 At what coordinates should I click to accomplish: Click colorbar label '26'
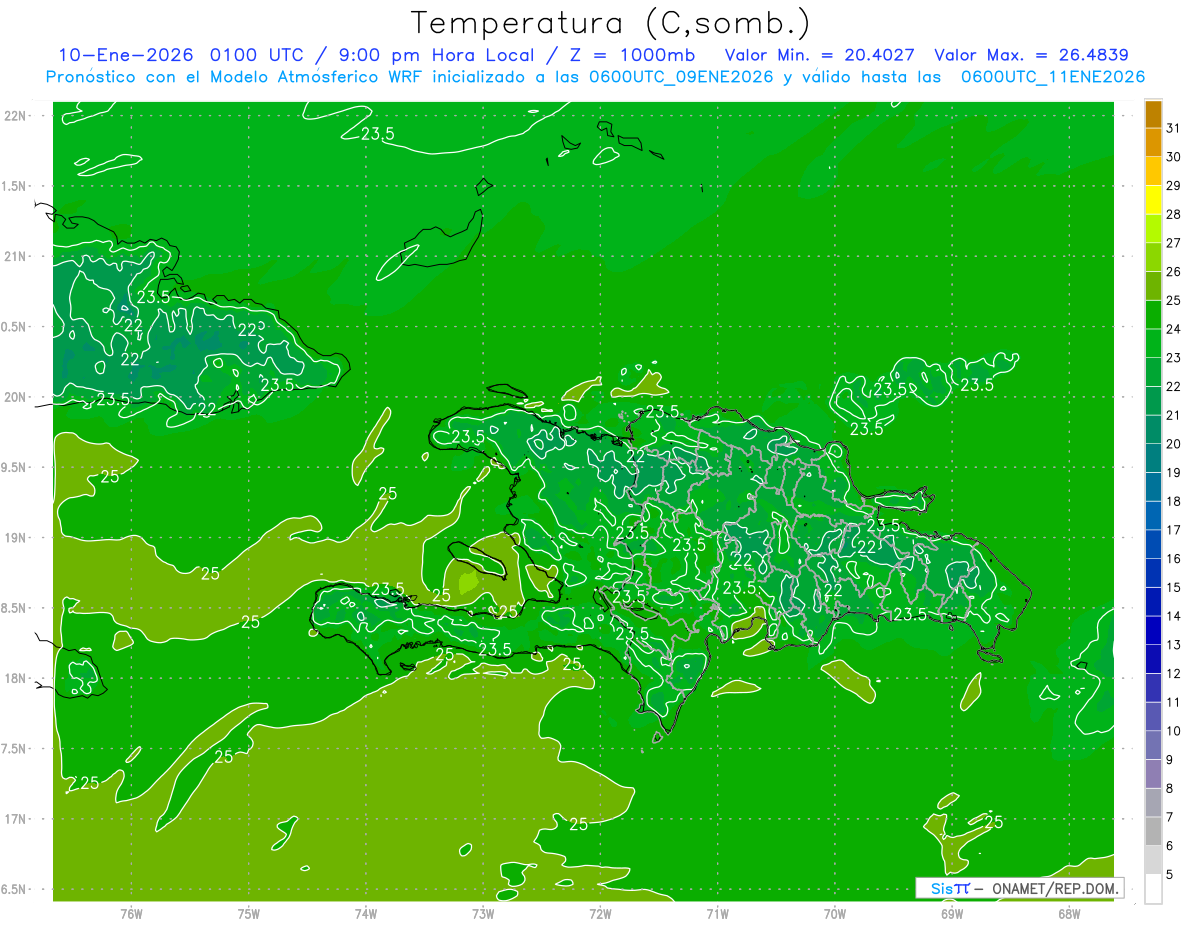(x=1174, y=271)
